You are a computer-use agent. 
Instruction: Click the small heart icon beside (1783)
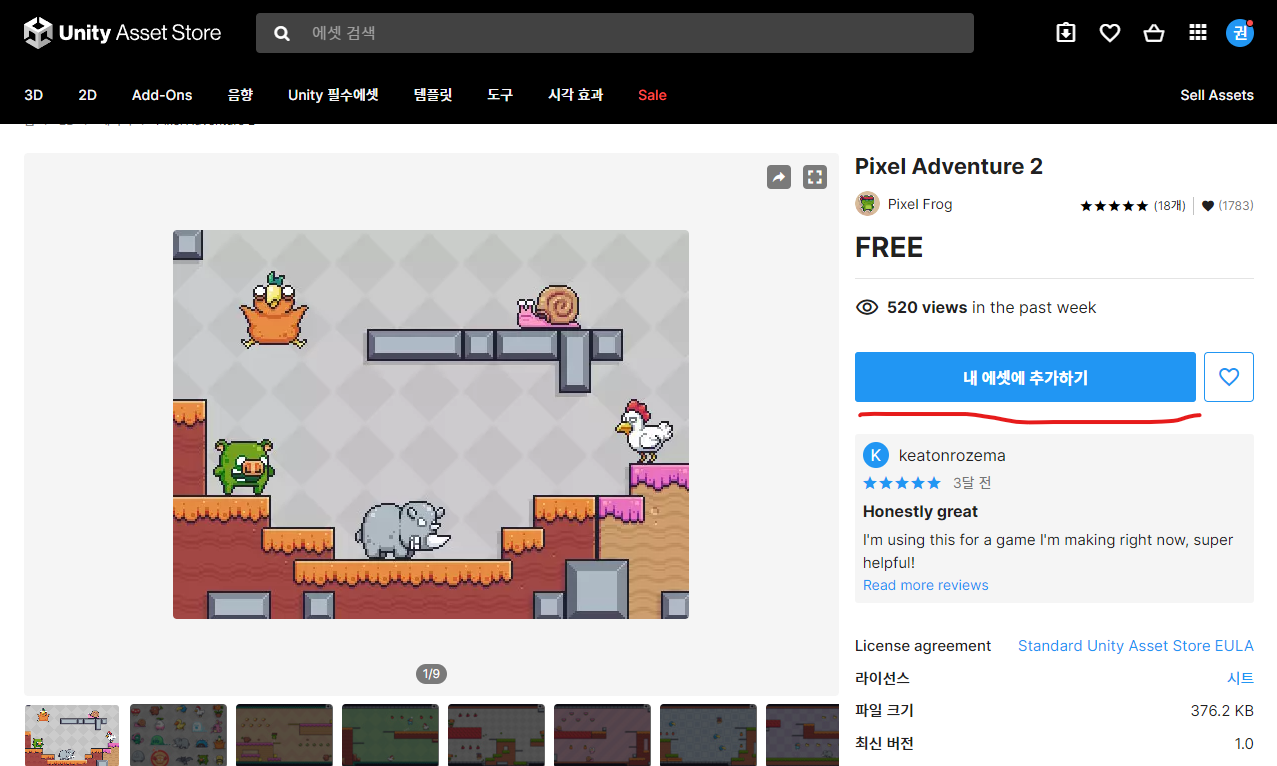[x=1208, y=206]
